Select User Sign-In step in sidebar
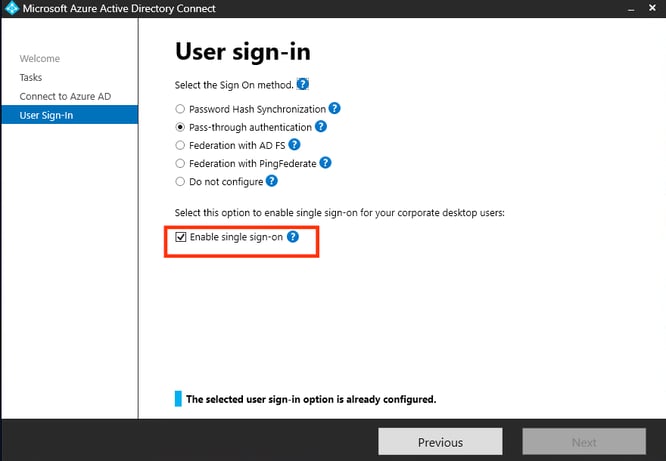 [46, 115]
